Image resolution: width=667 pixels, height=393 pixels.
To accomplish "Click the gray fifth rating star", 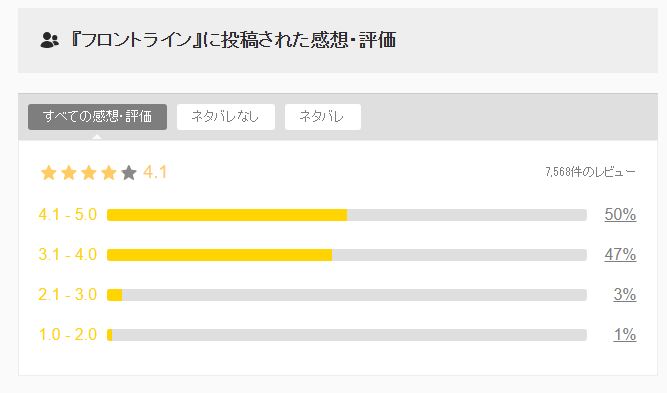I will pos(128,173).
